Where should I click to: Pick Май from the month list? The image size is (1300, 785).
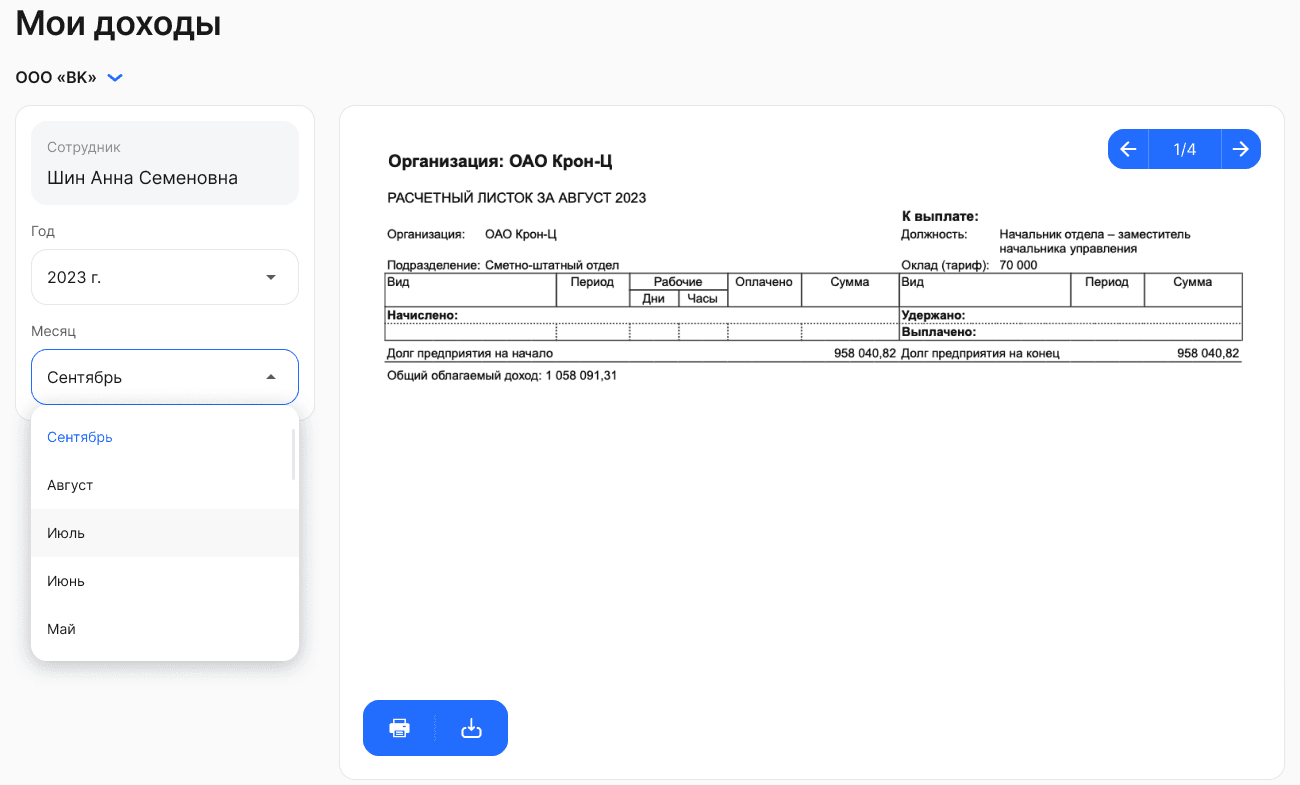point(165,629)
